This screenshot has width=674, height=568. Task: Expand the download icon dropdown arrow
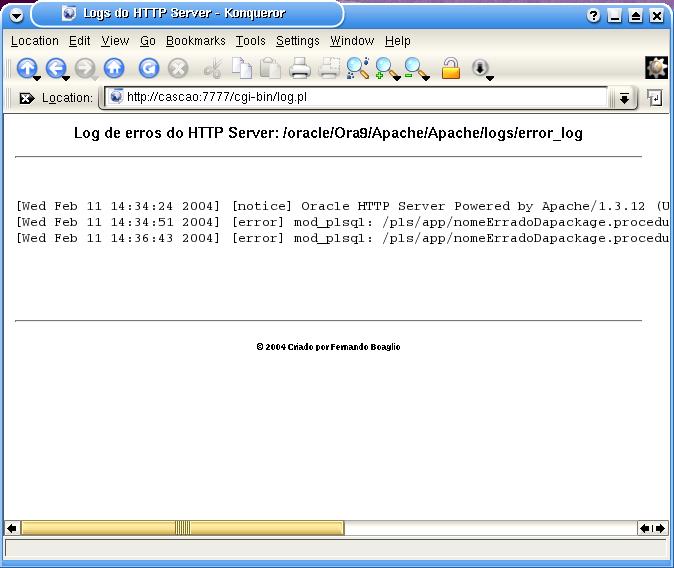(x=490, y=78)
